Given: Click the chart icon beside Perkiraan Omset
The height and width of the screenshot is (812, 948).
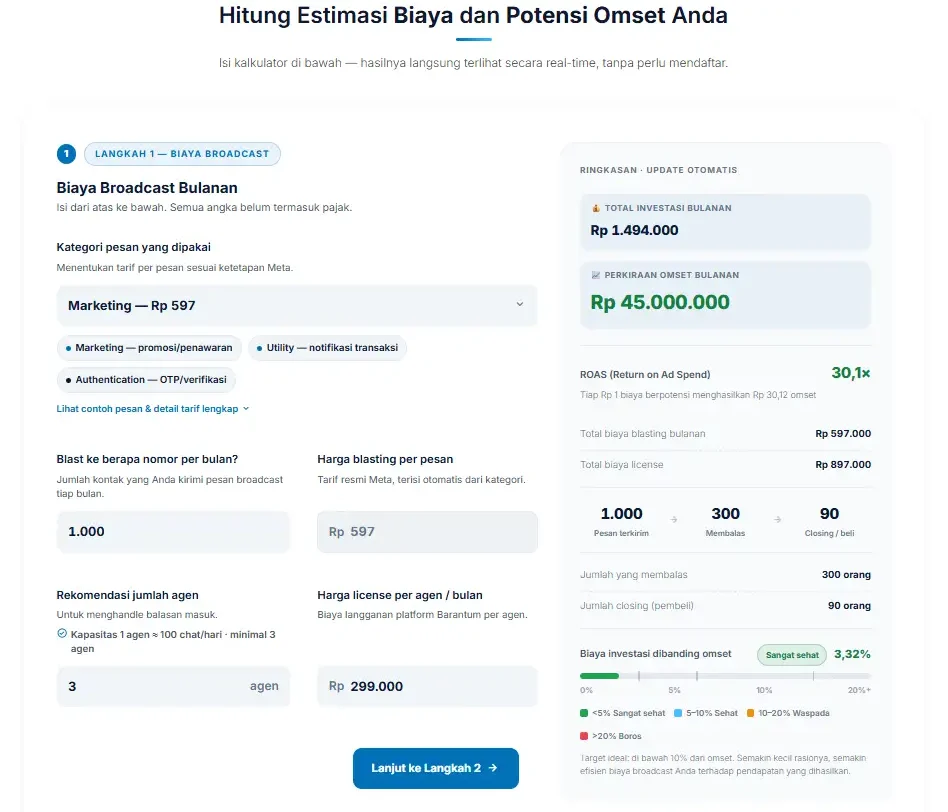Looking at the screenshot, I should click(x=596, y=275).
